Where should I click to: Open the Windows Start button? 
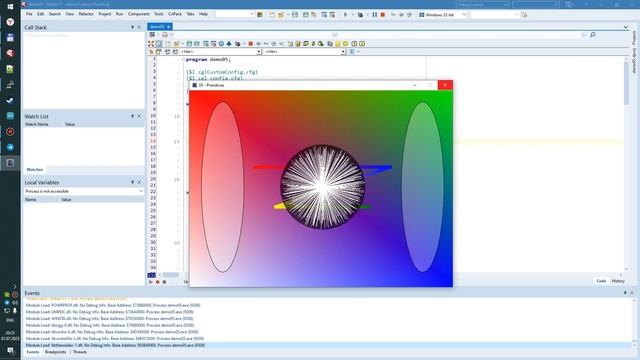click(x=10, y=7)
